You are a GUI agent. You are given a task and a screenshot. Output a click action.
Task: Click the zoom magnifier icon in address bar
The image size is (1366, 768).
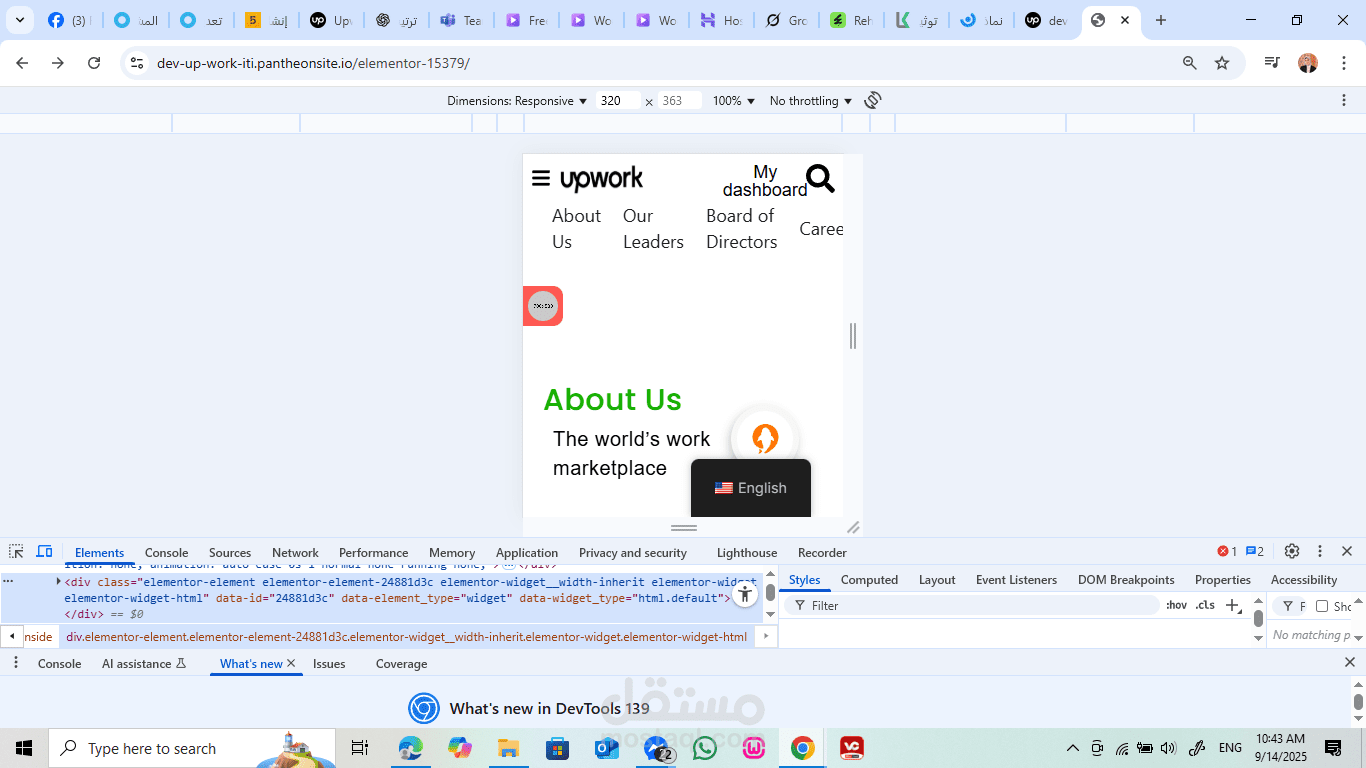(x=1190, y=63)
